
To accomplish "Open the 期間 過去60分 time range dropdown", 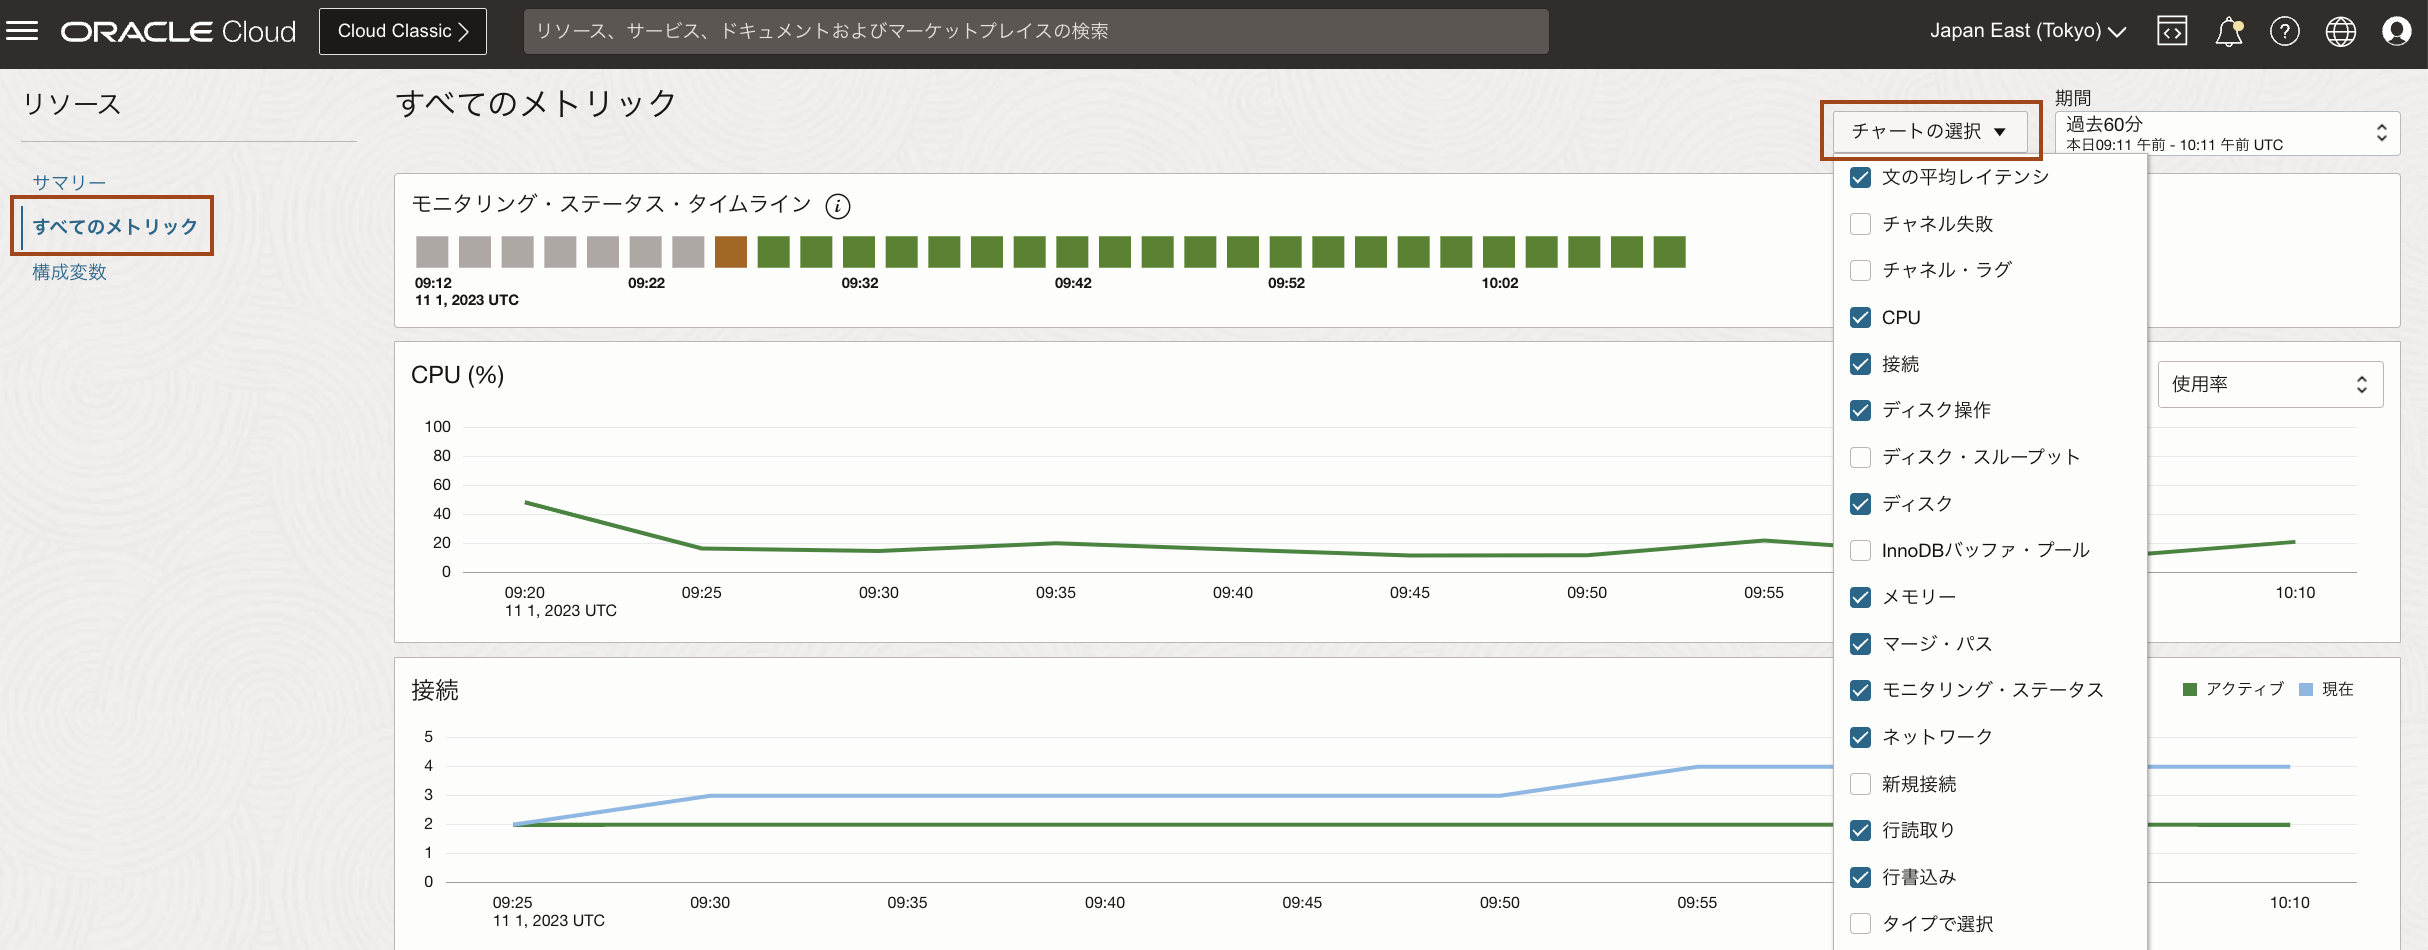I will pos(2226,133).
